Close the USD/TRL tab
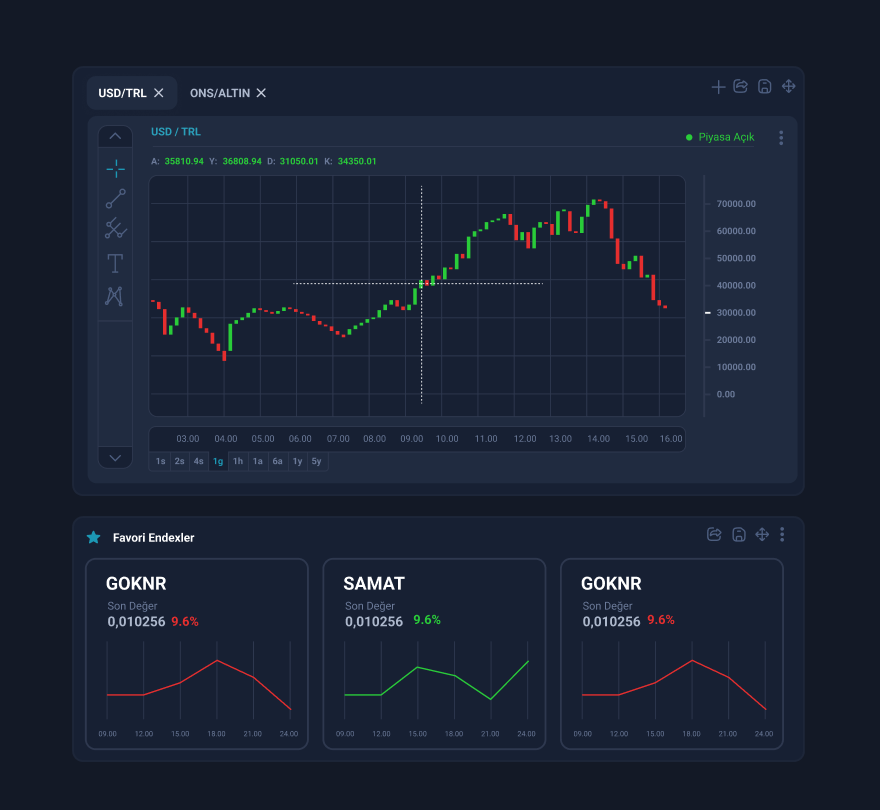The height and width of the screenshot is (810, 880). coord(158,93)
